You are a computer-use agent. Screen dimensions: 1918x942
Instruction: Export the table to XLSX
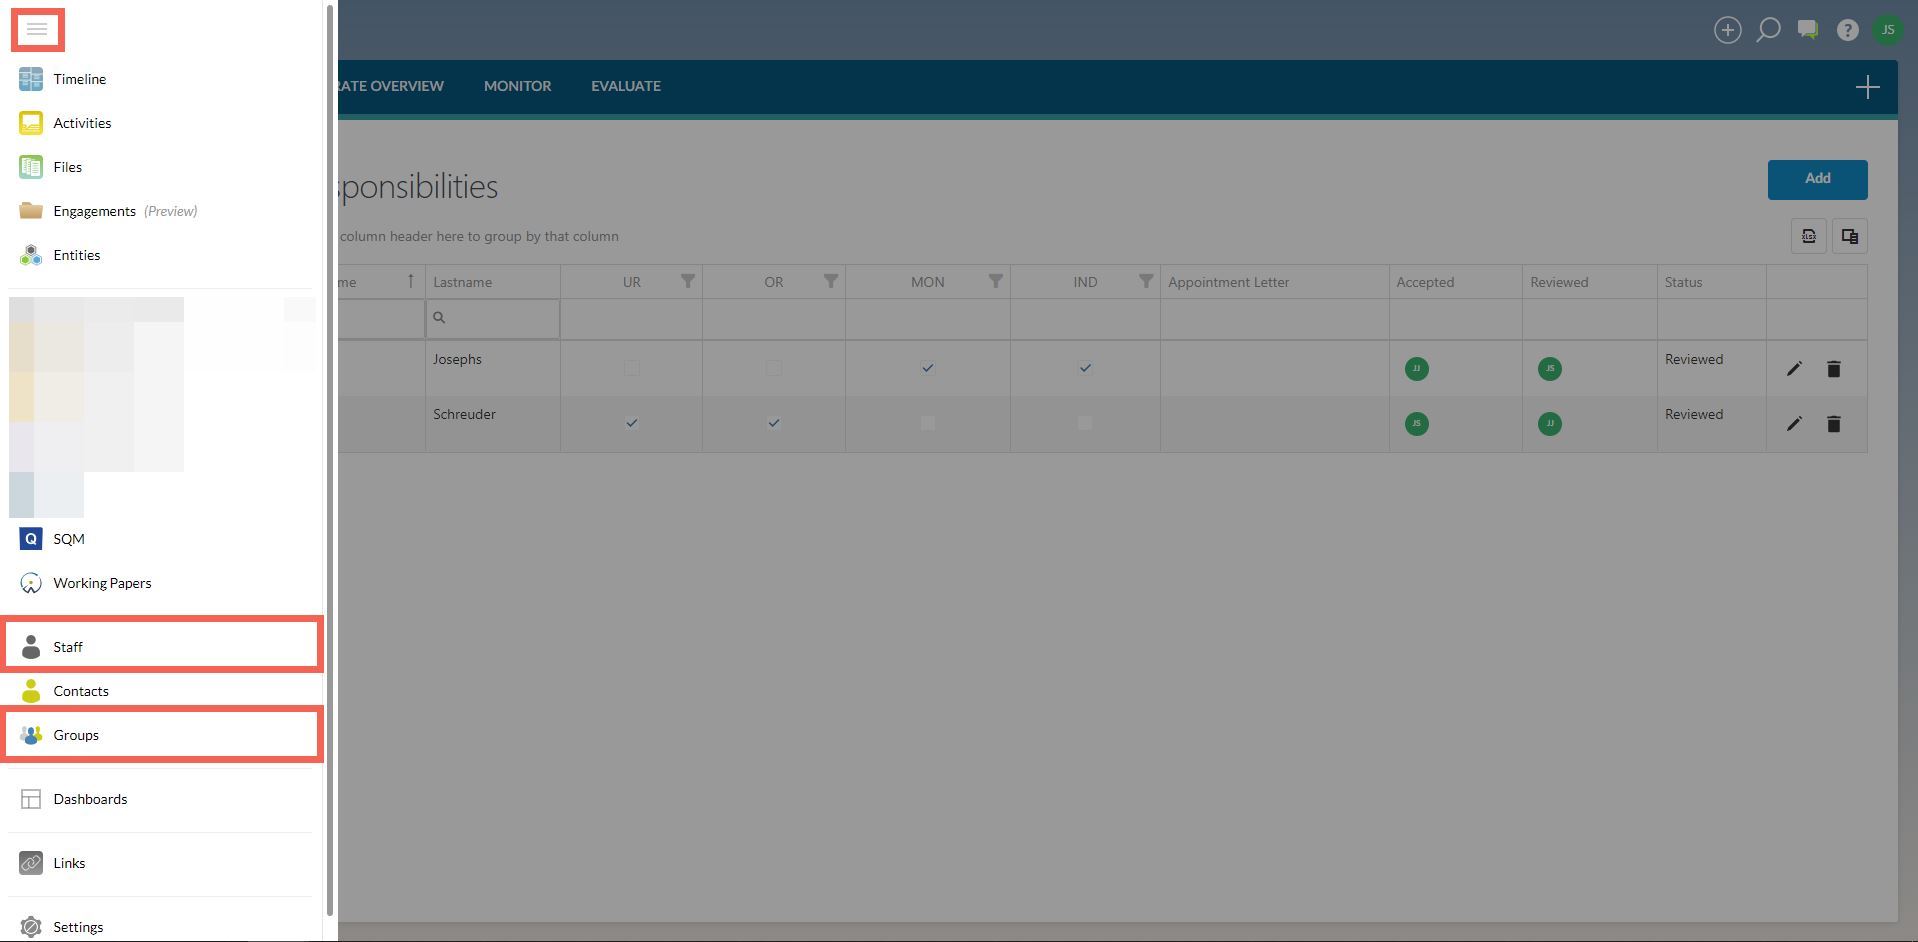point(1808,236)
